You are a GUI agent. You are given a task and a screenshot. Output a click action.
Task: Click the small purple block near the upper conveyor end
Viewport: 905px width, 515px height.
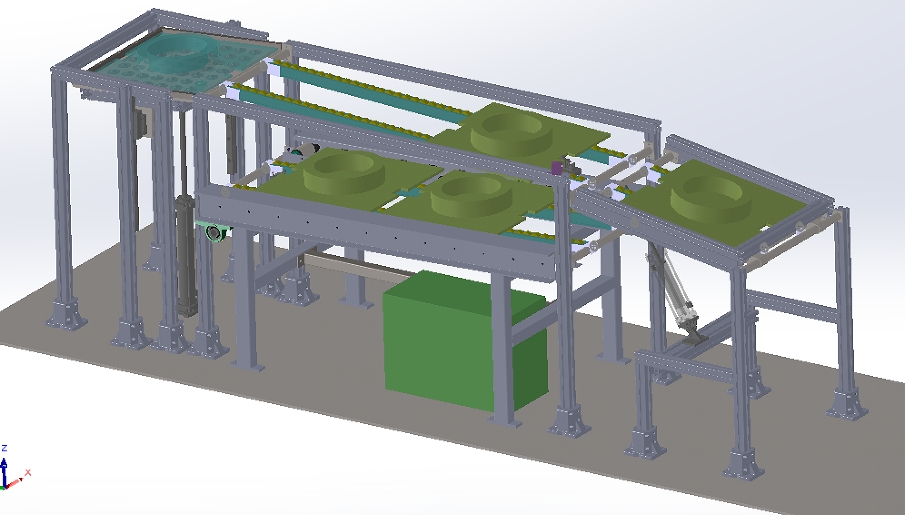pyautogui.click(x=557, y=168)
